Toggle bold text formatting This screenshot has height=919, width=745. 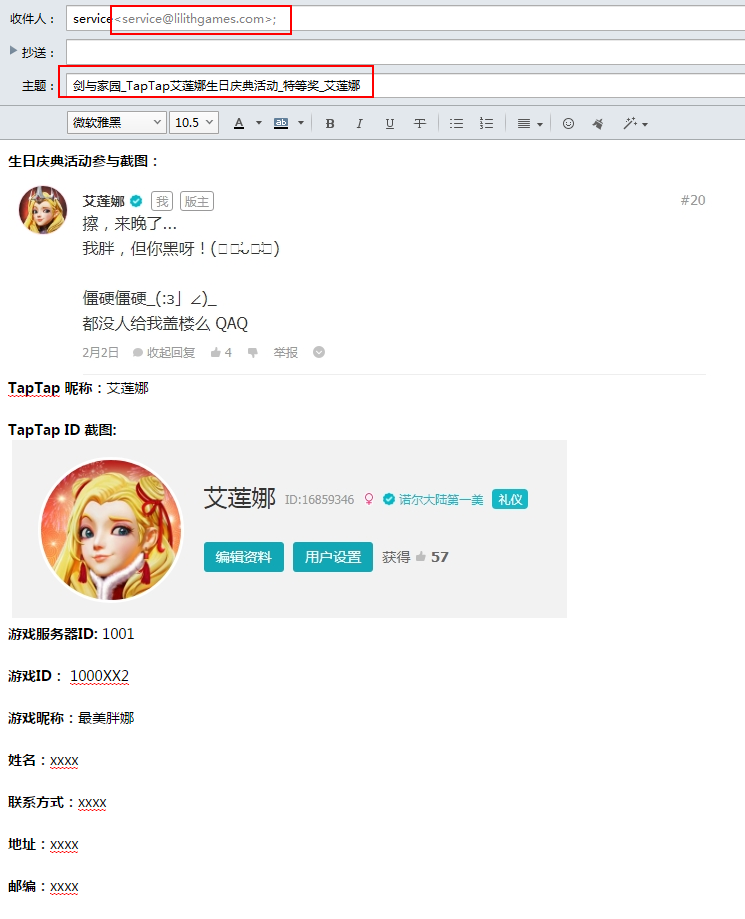pyautogui.click(x=330, y=123)
